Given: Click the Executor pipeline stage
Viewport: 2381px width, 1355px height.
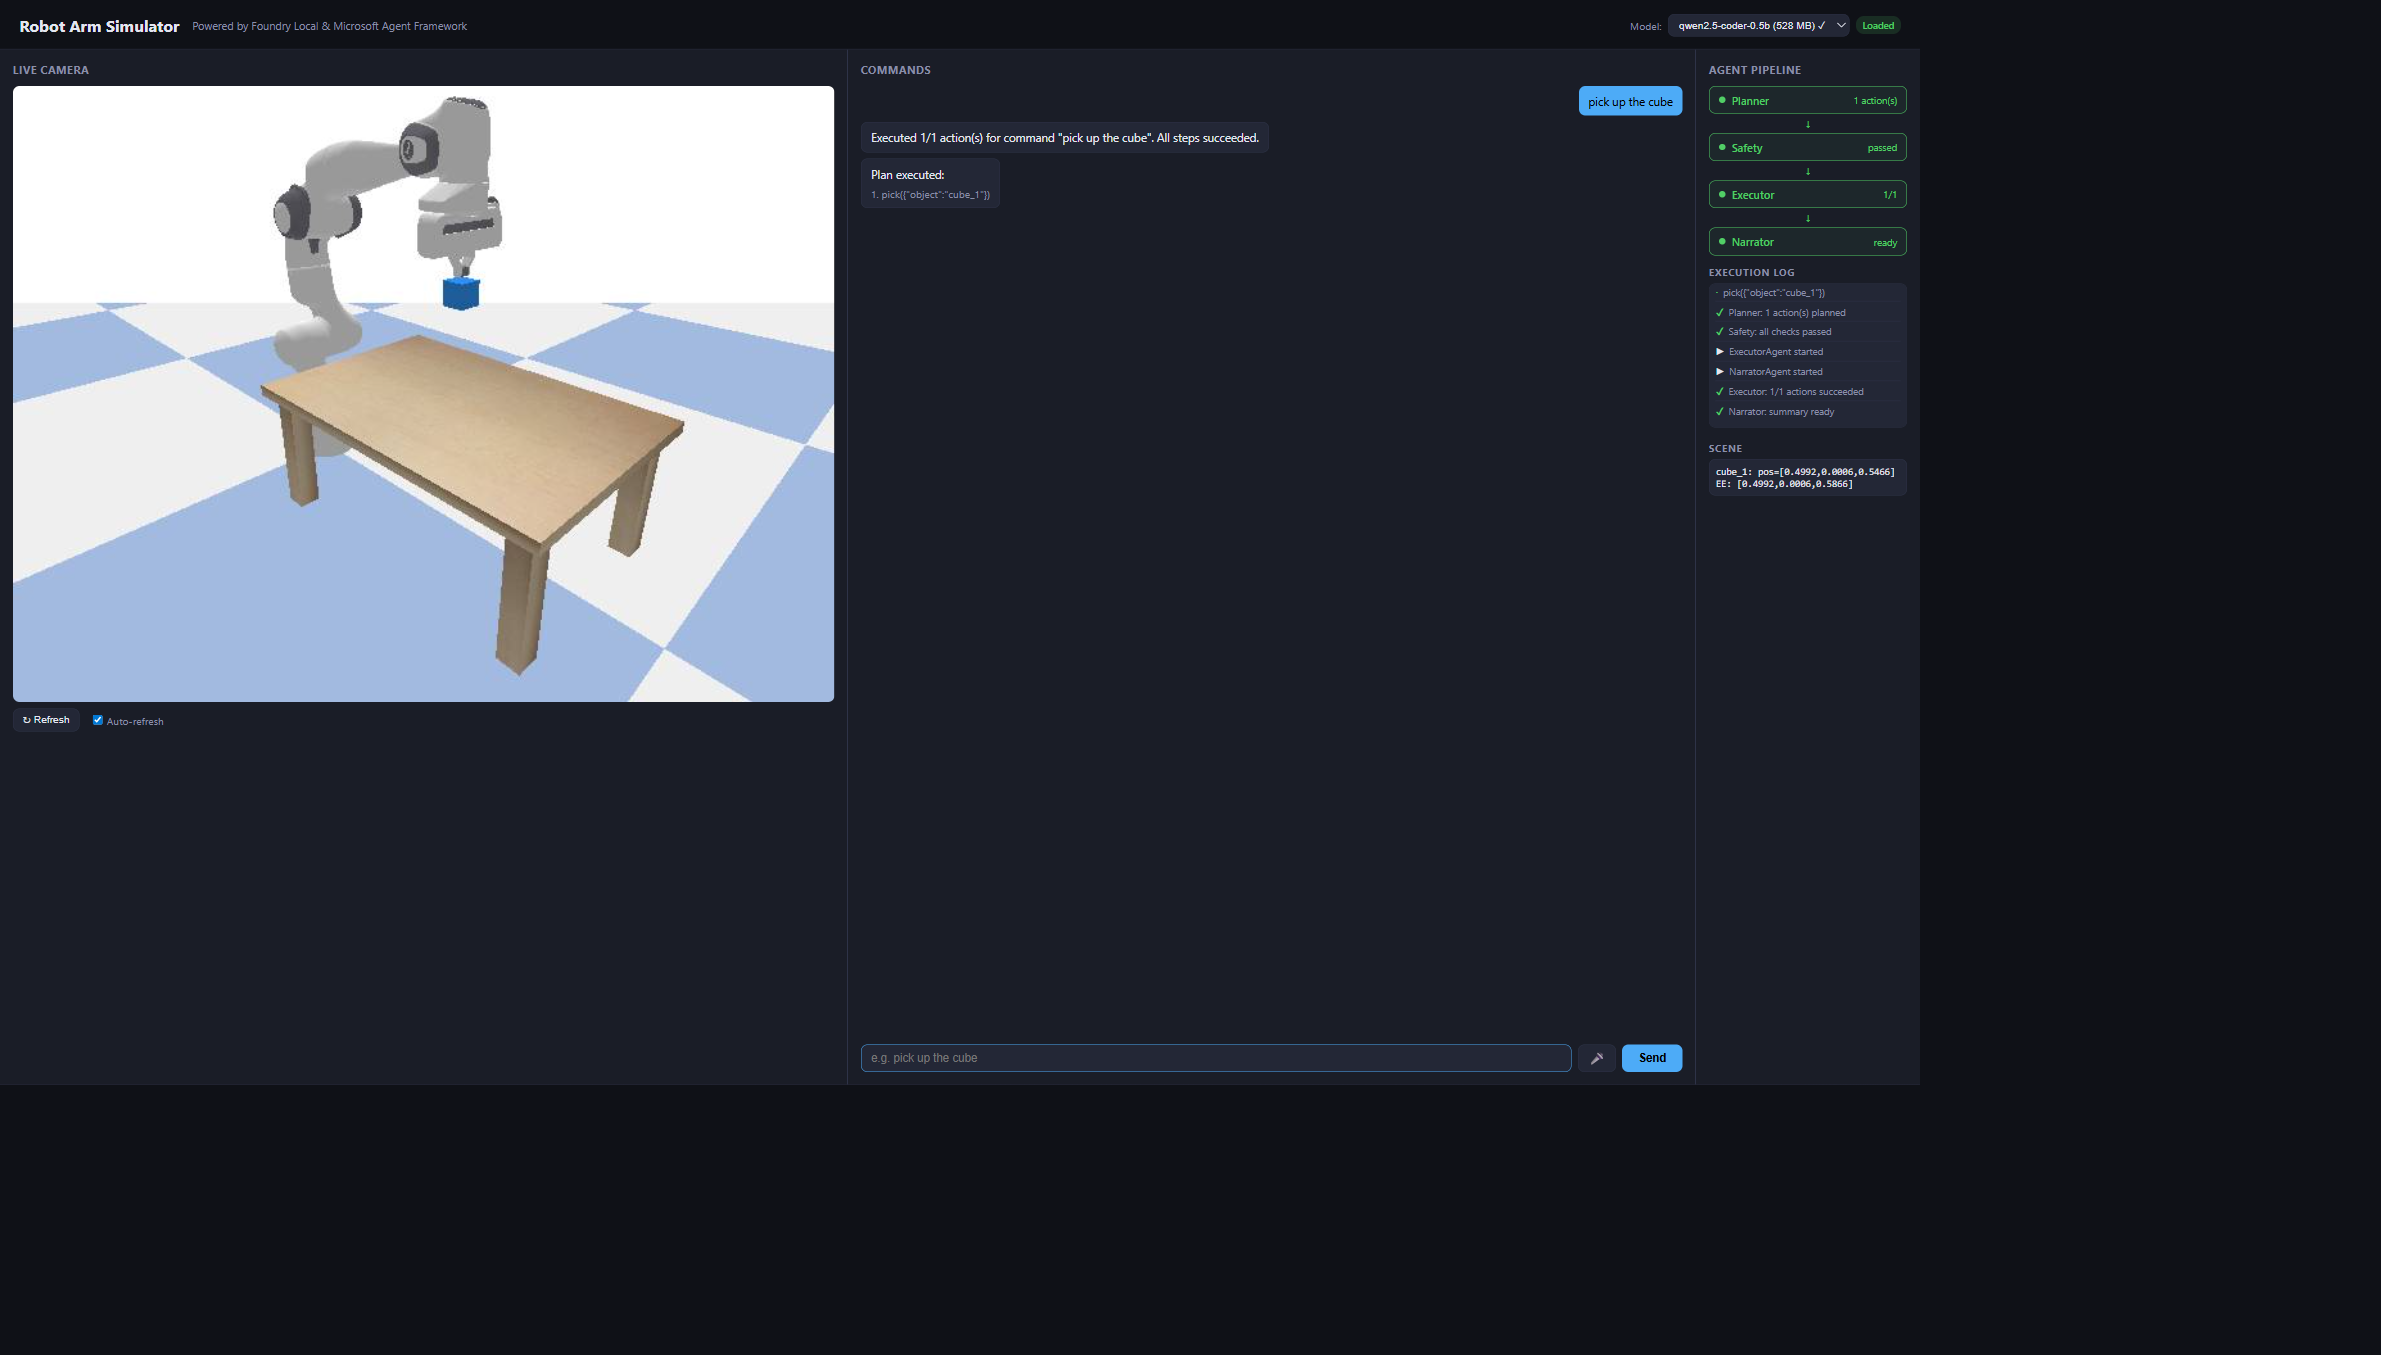Looking at the screenshot, I should coord(1806,195).
